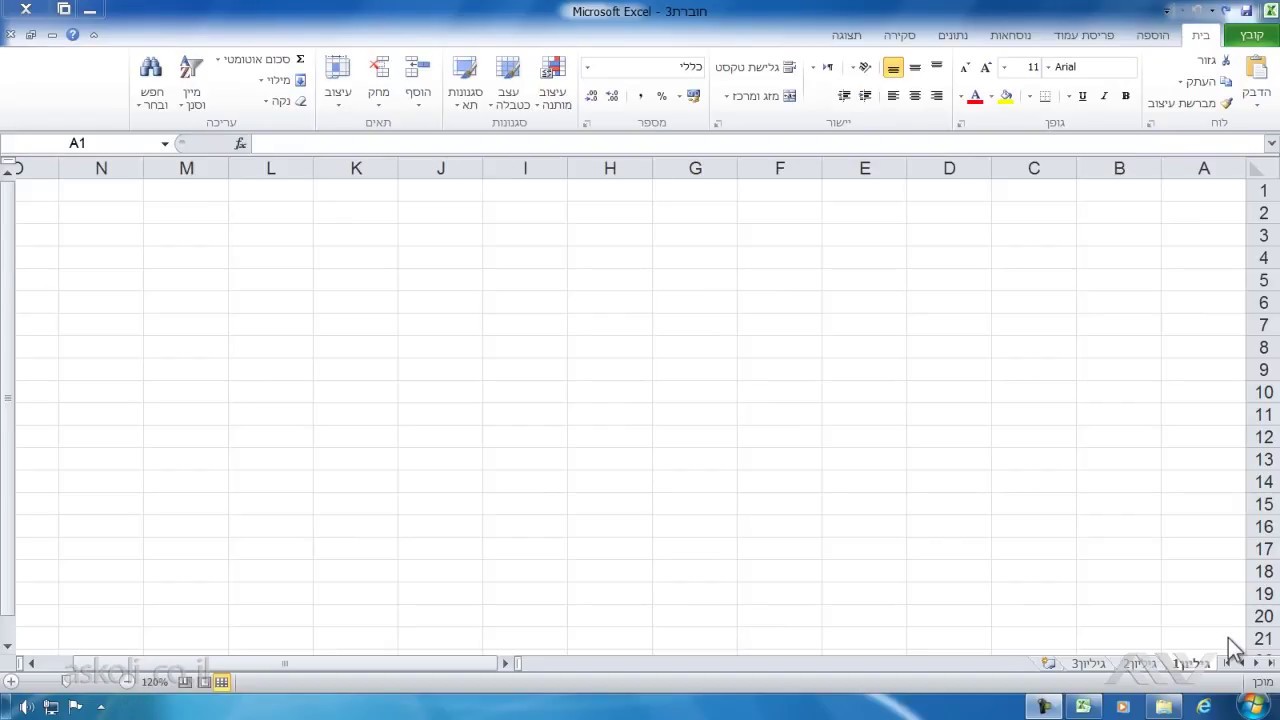Open the font size 11 dropdown

(1004, 67)
